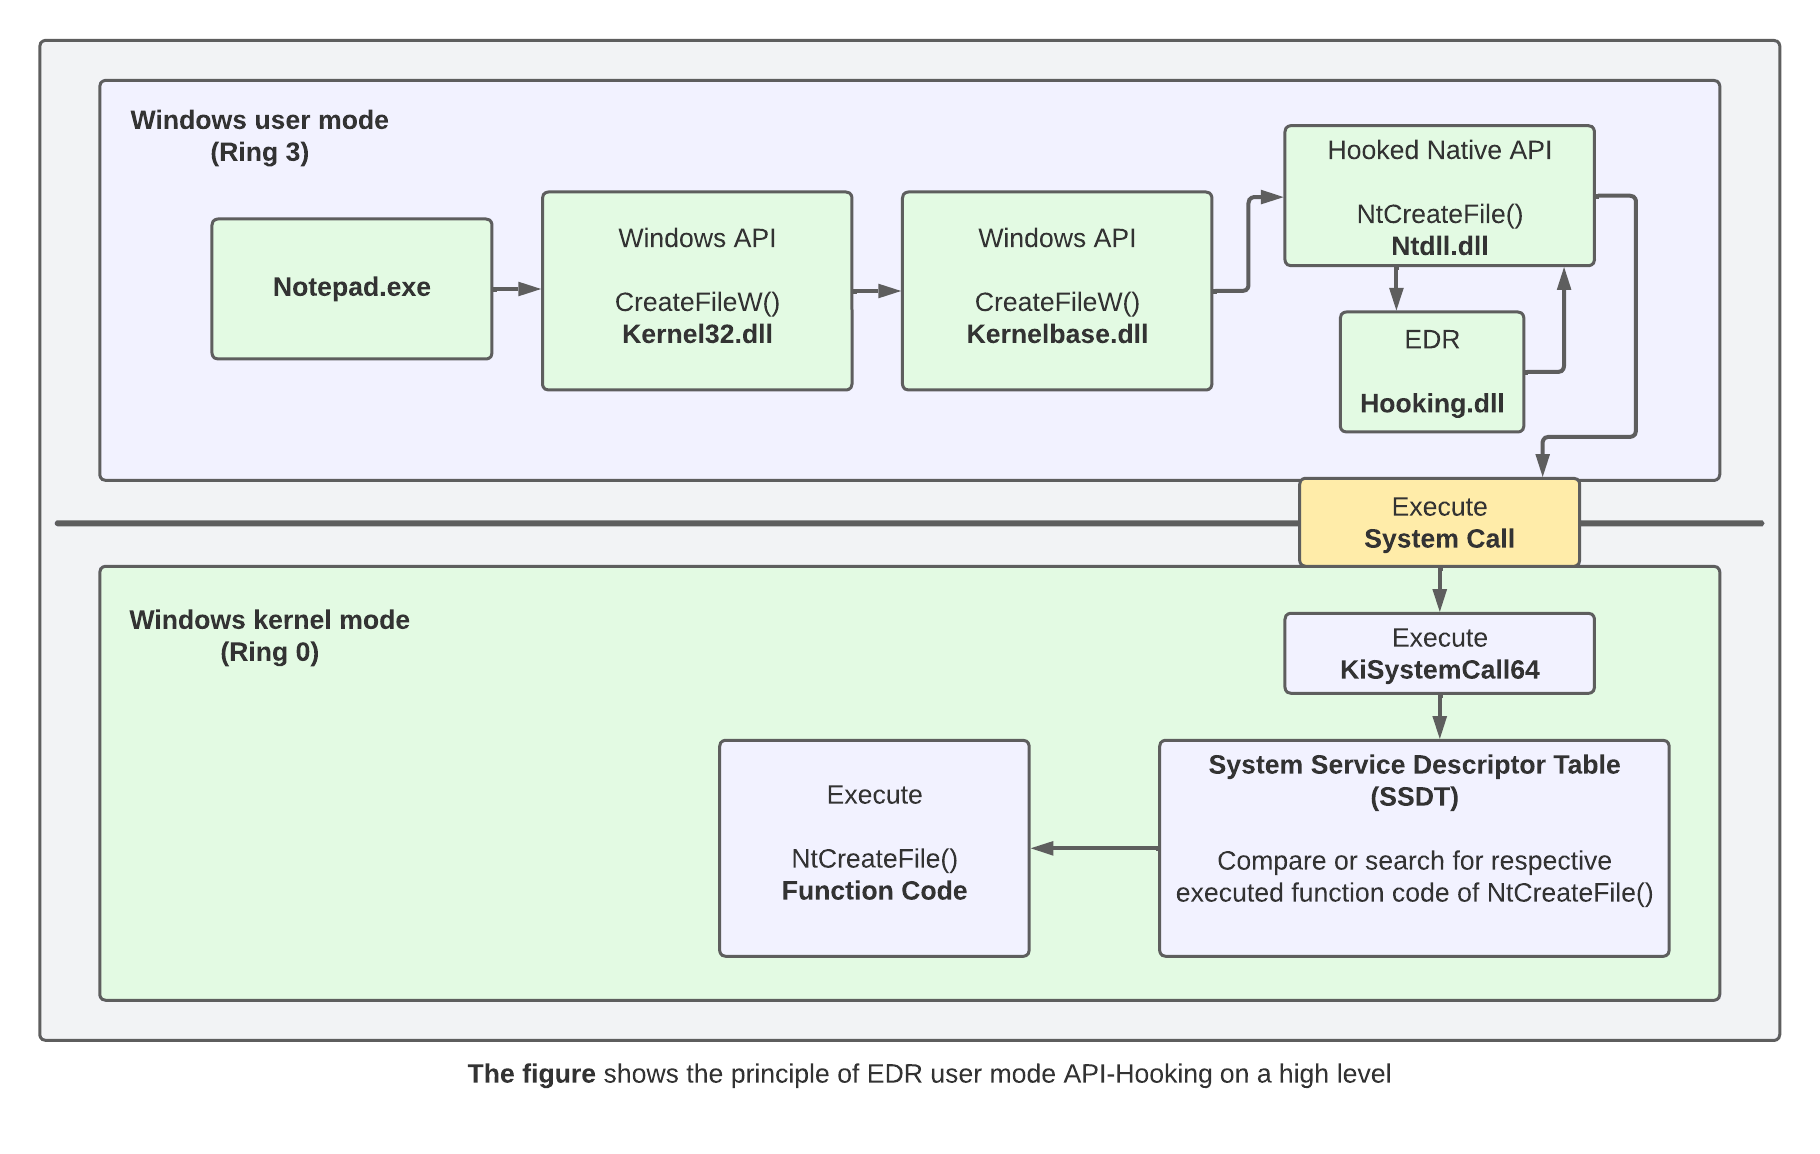
Task: Click the down arrow from Ntdll.dll to EDR
Action: pyautogui.click(x=1396, y=288)
